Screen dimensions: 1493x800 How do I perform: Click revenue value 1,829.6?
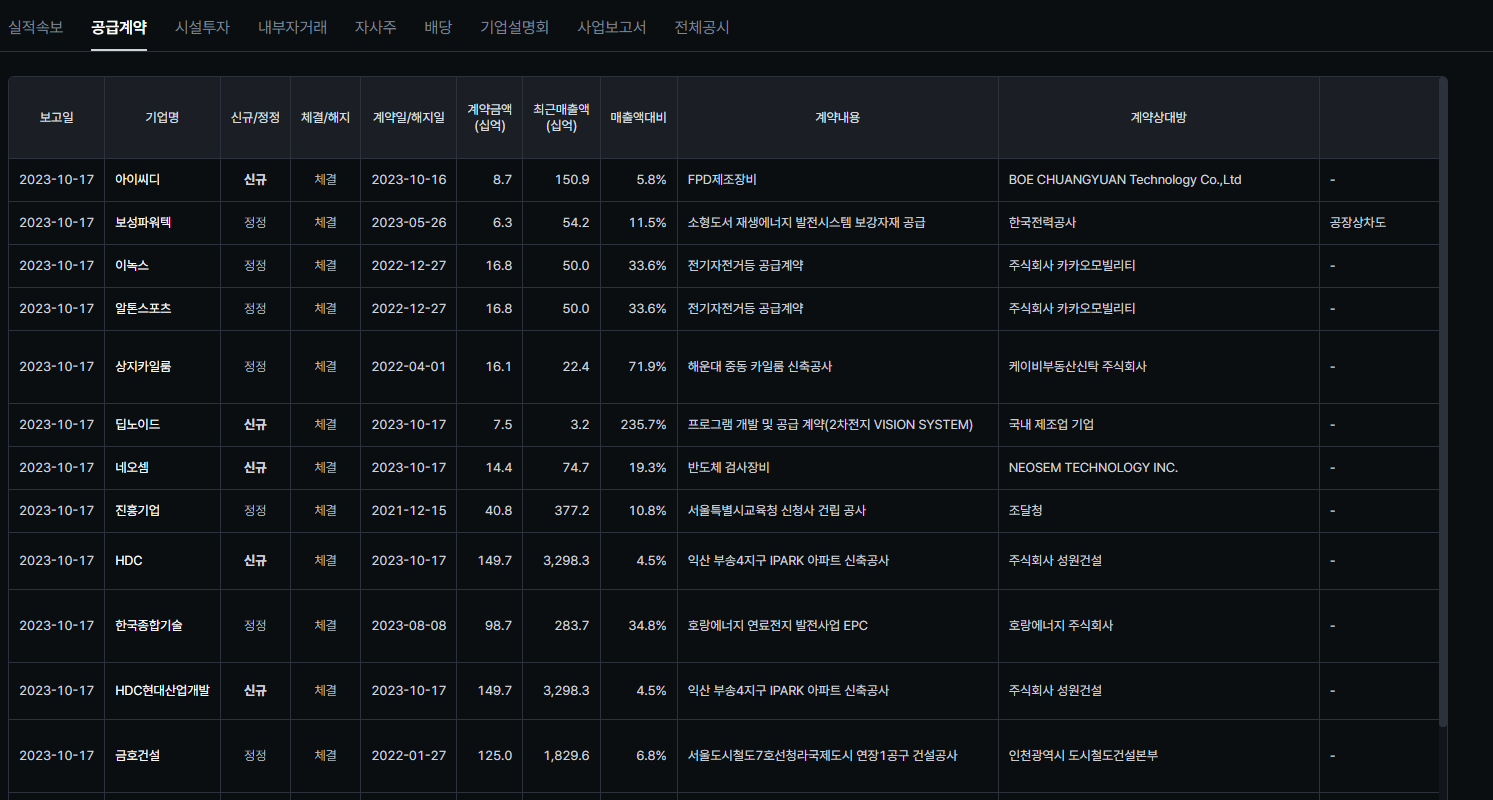pos(566,756)
